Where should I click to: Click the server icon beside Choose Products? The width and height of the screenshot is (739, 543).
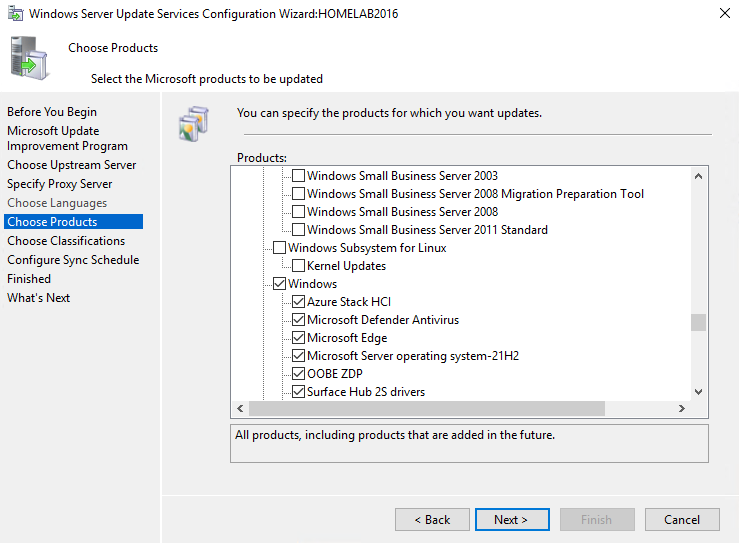pos(29,58)
